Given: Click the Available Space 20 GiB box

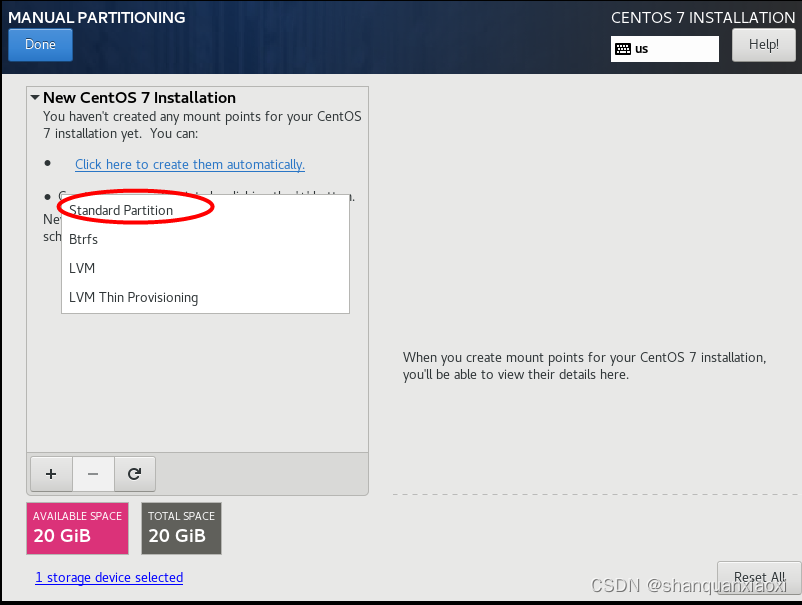Looking at the screenshot, I should pos(77,528).
